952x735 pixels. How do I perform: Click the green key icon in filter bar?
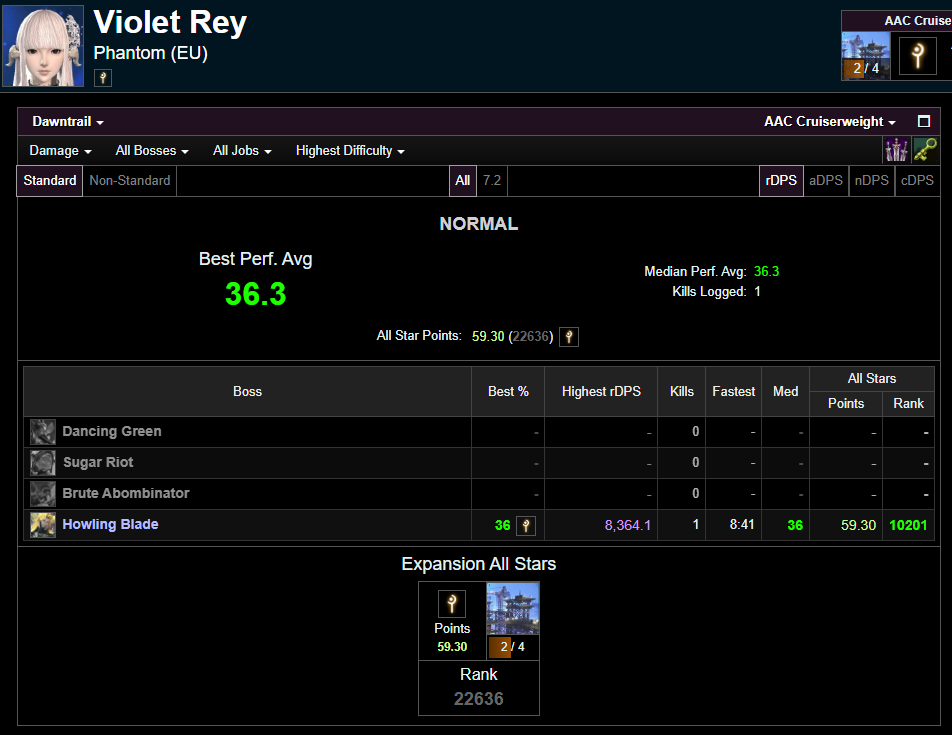(925, 149)
